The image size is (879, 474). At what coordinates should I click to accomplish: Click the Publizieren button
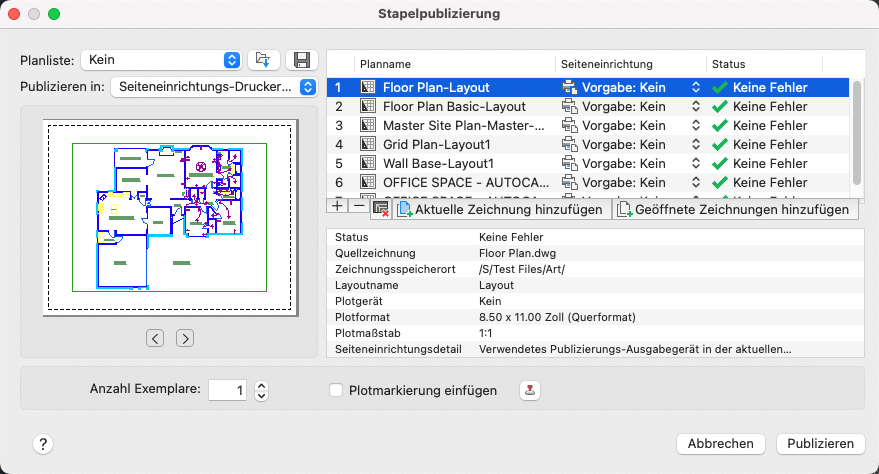pos(821,444)
